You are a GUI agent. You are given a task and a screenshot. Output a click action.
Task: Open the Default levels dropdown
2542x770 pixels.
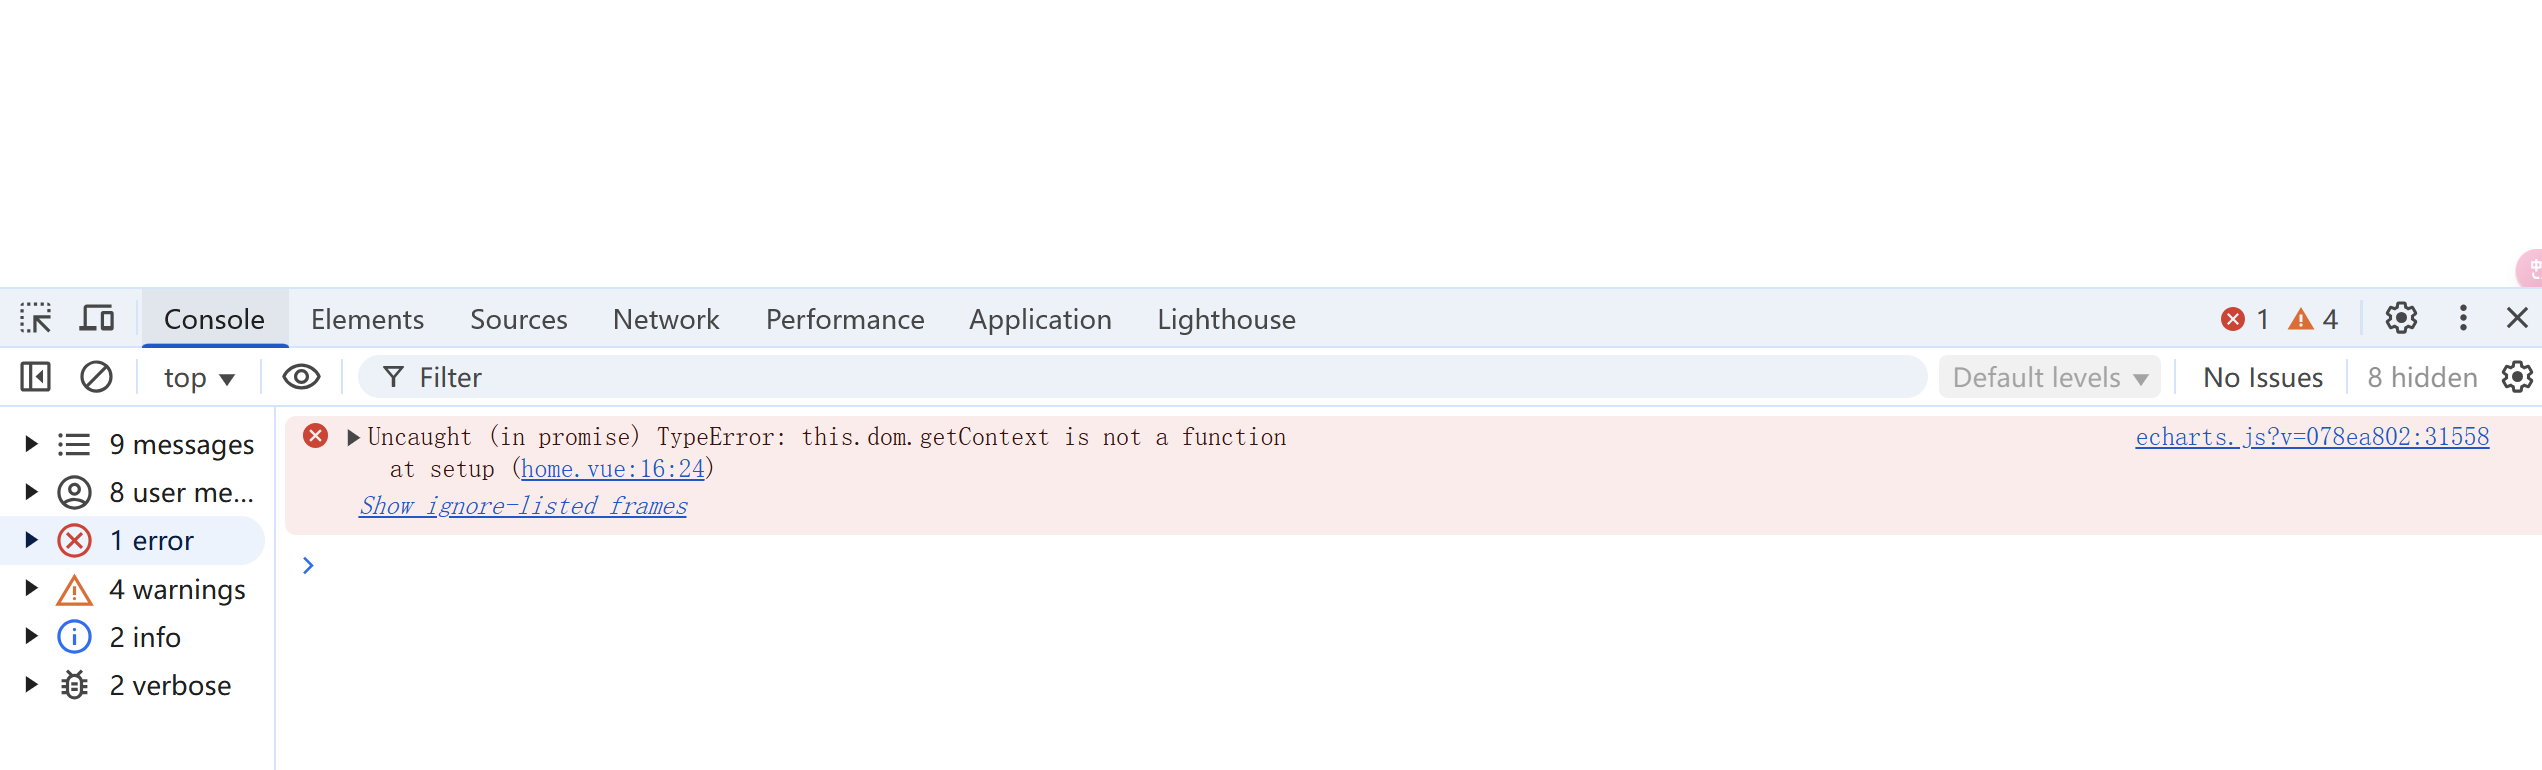point(2050,377)
